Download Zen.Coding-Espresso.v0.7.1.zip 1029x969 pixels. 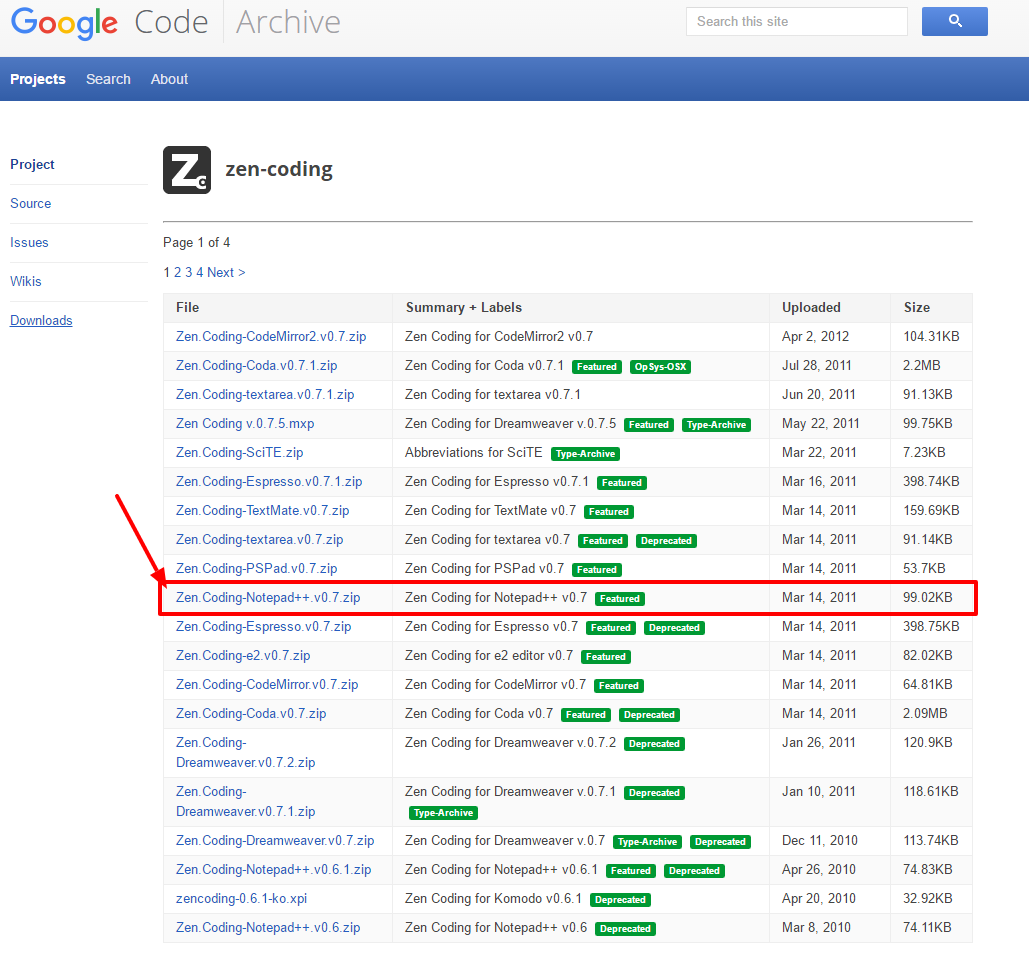click(269, 482)
